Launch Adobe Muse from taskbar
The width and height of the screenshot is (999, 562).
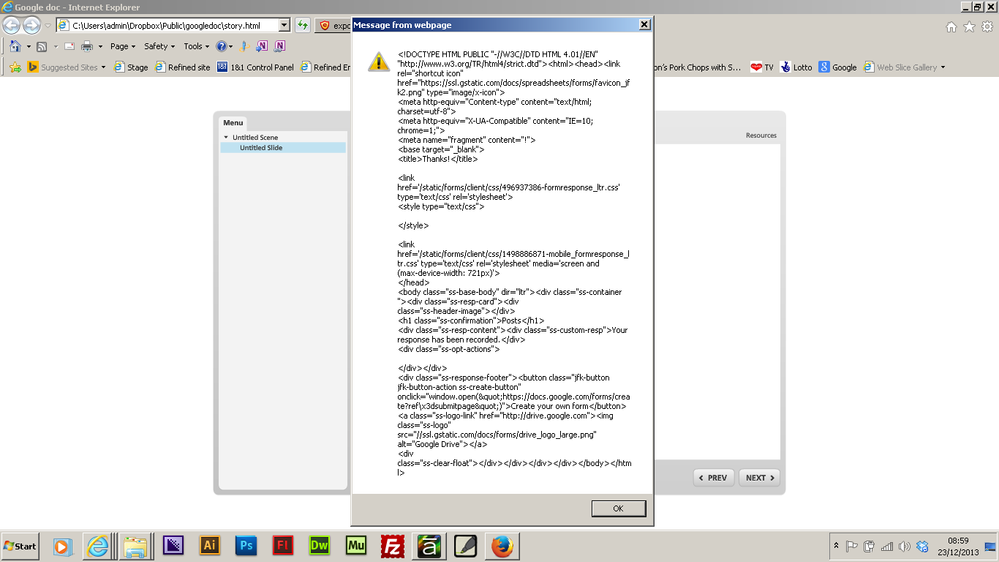click(356, 546)
